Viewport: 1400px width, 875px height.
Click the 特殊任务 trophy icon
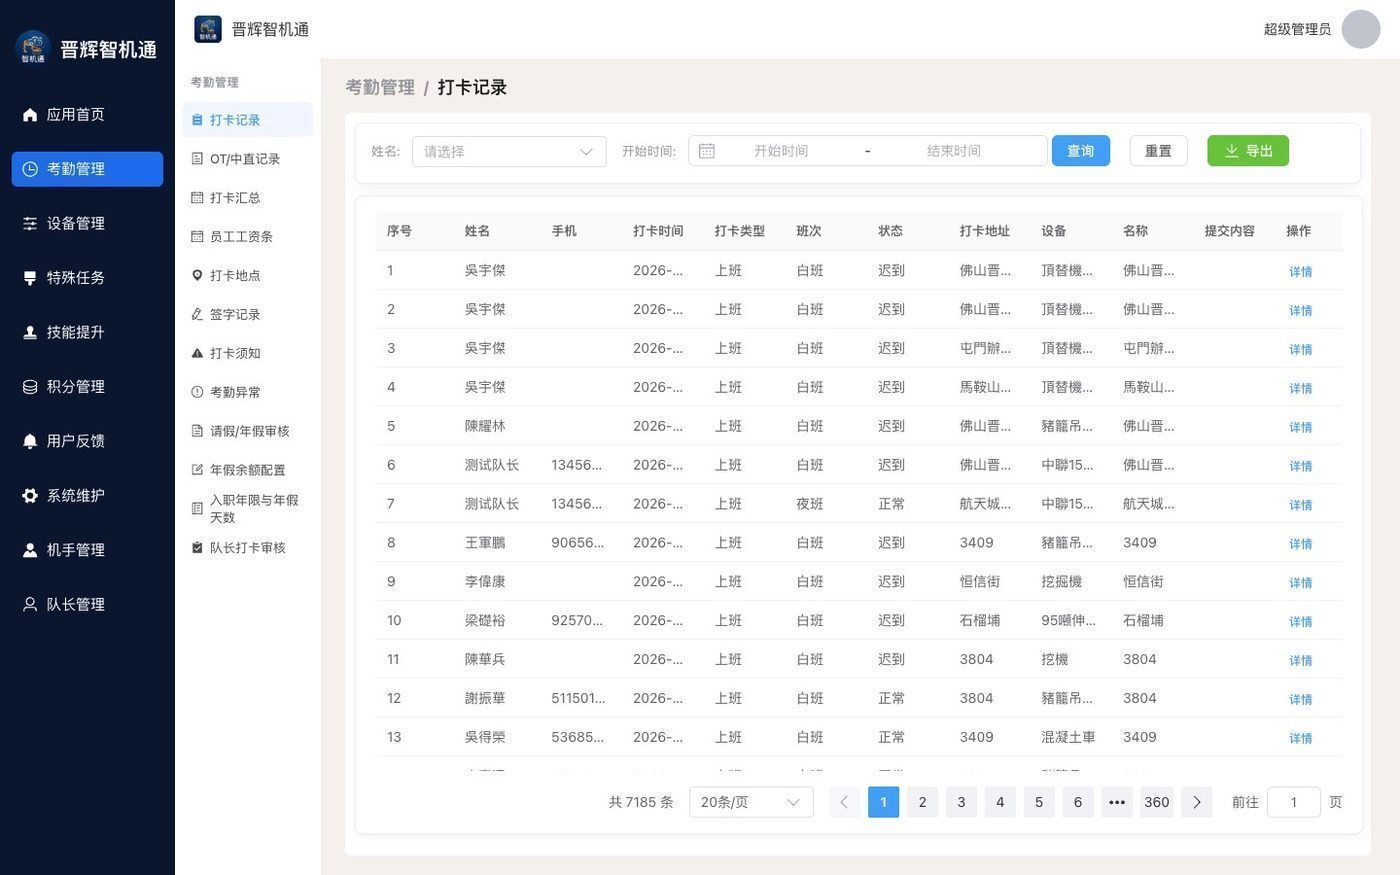pos(30,278)
